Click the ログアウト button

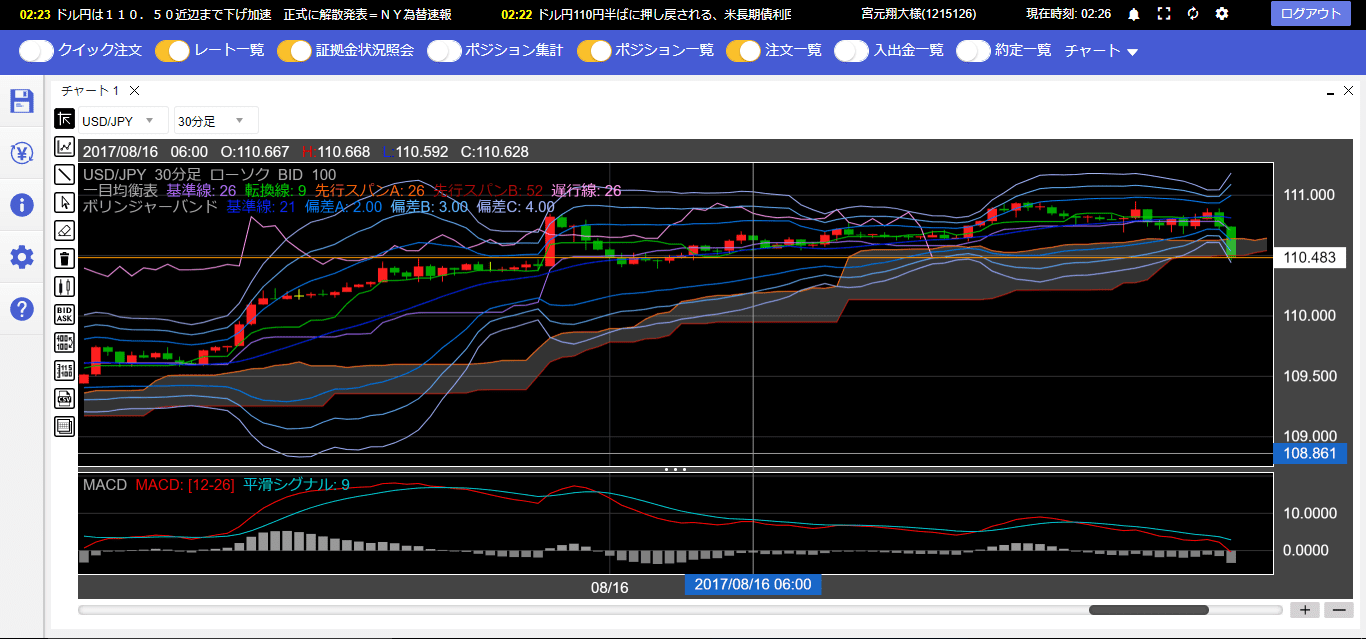click(1311, 13)
